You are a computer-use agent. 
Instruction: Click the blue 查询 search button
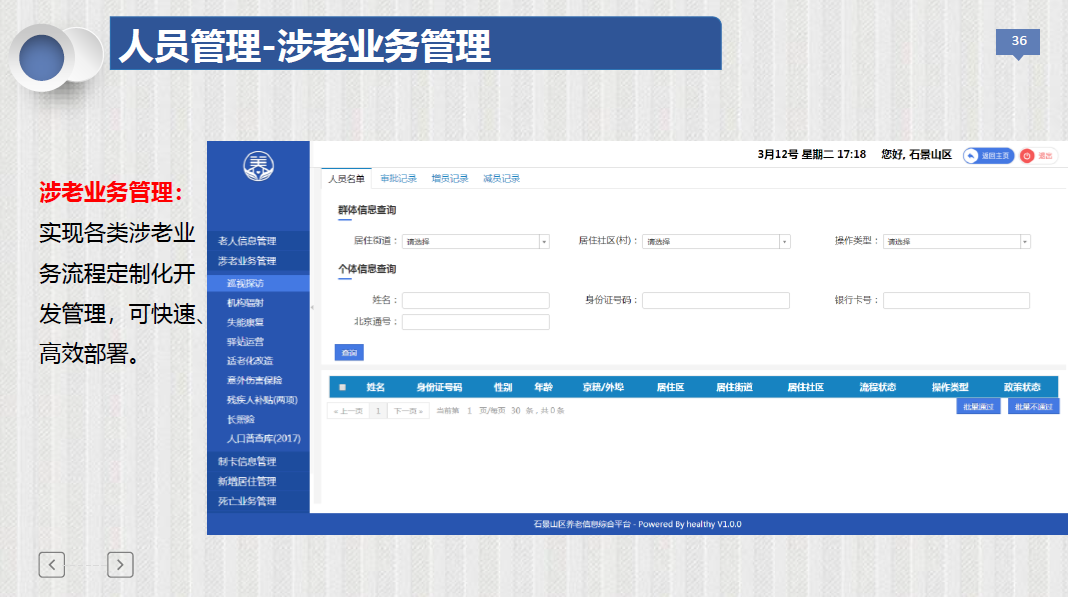(349, 352)
